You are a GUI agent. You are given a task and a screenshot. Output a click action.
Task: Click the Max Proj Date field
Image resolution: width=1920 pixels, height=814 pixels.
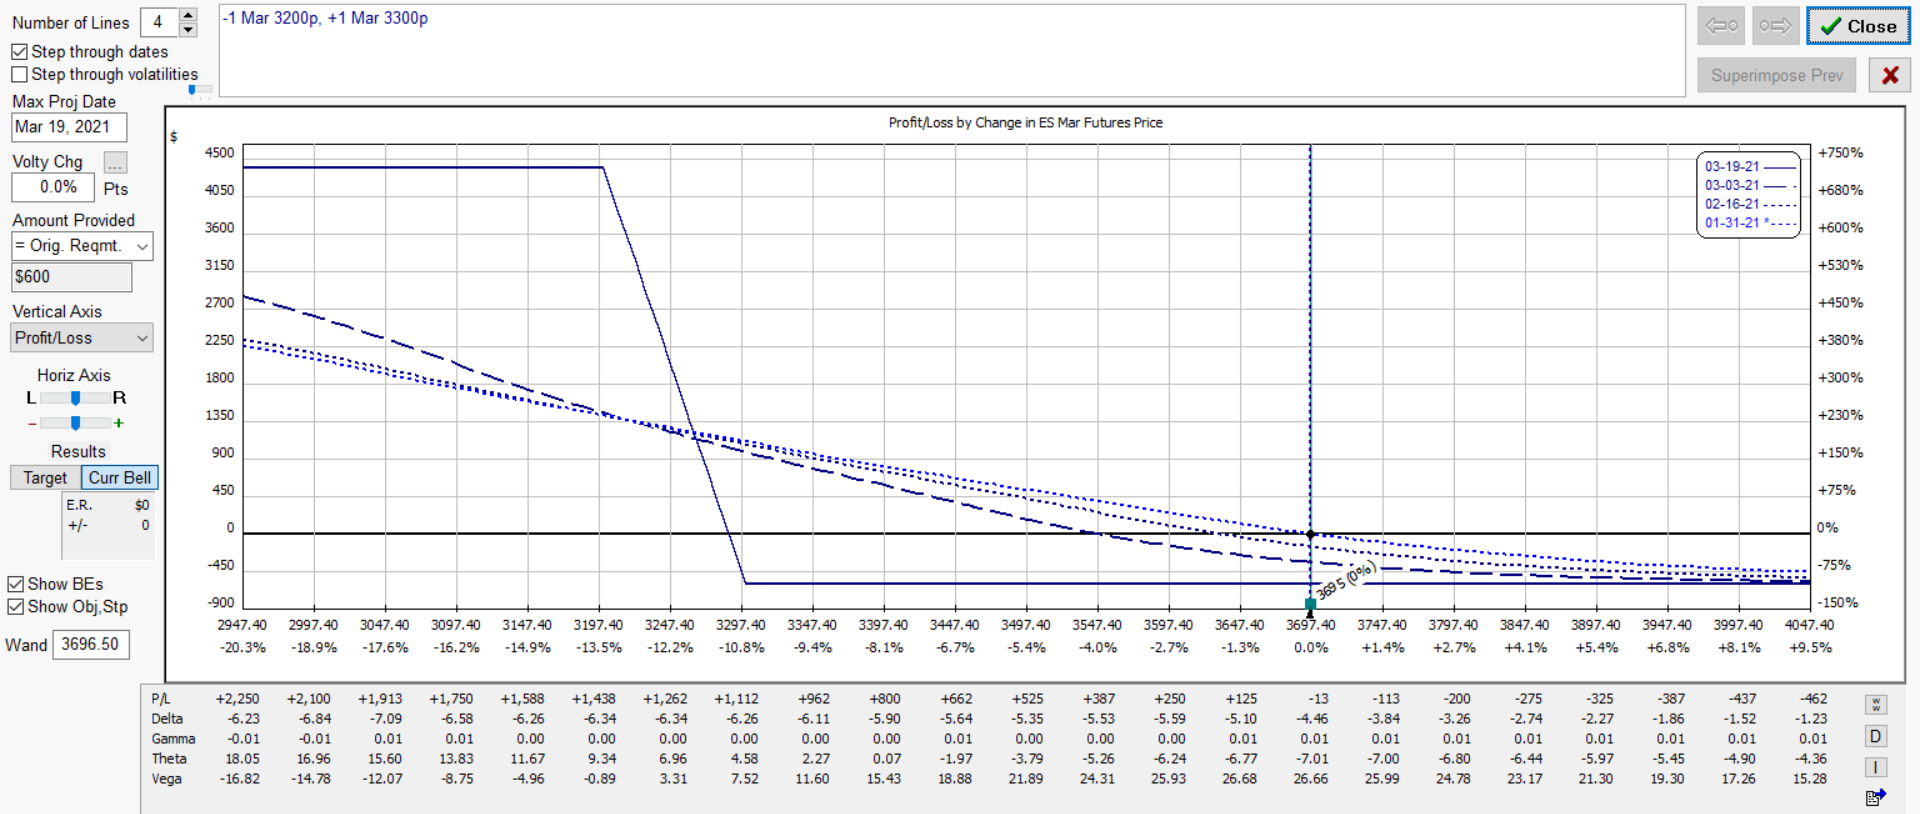click(69, 127)
